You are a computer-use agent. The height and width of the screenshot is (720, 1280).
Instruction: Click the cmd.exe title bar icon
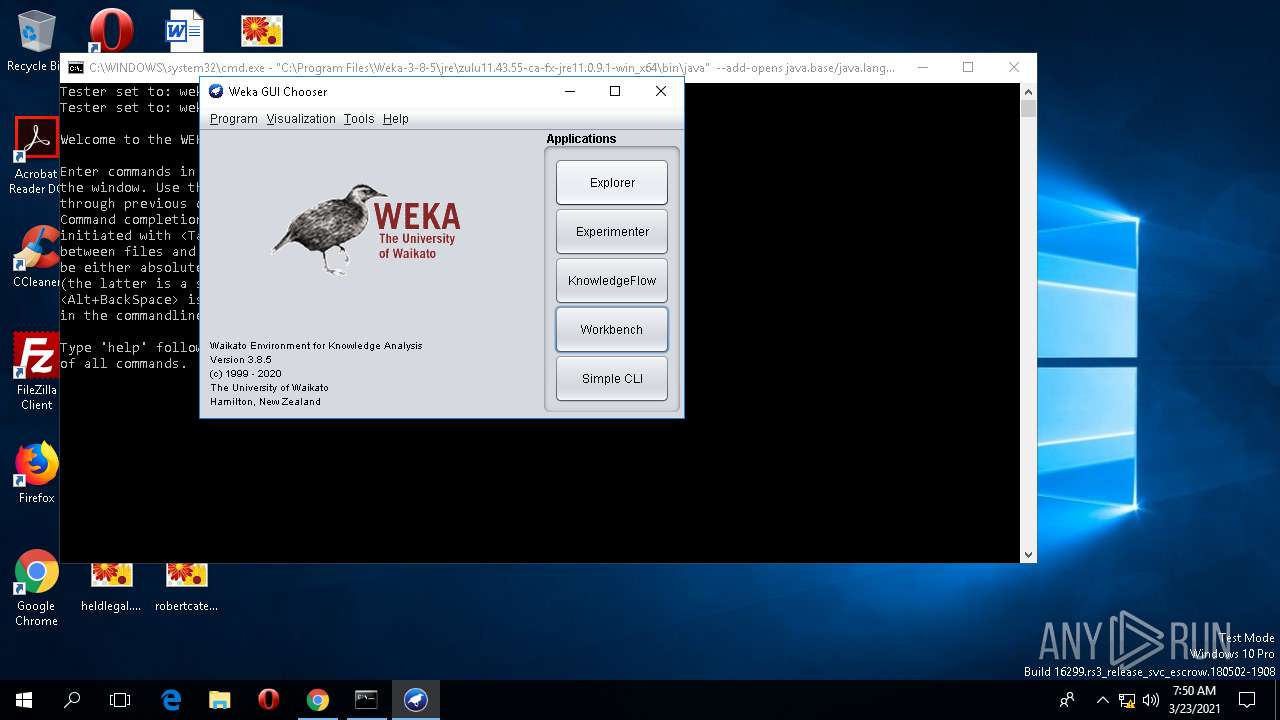[x=76, y=68]
